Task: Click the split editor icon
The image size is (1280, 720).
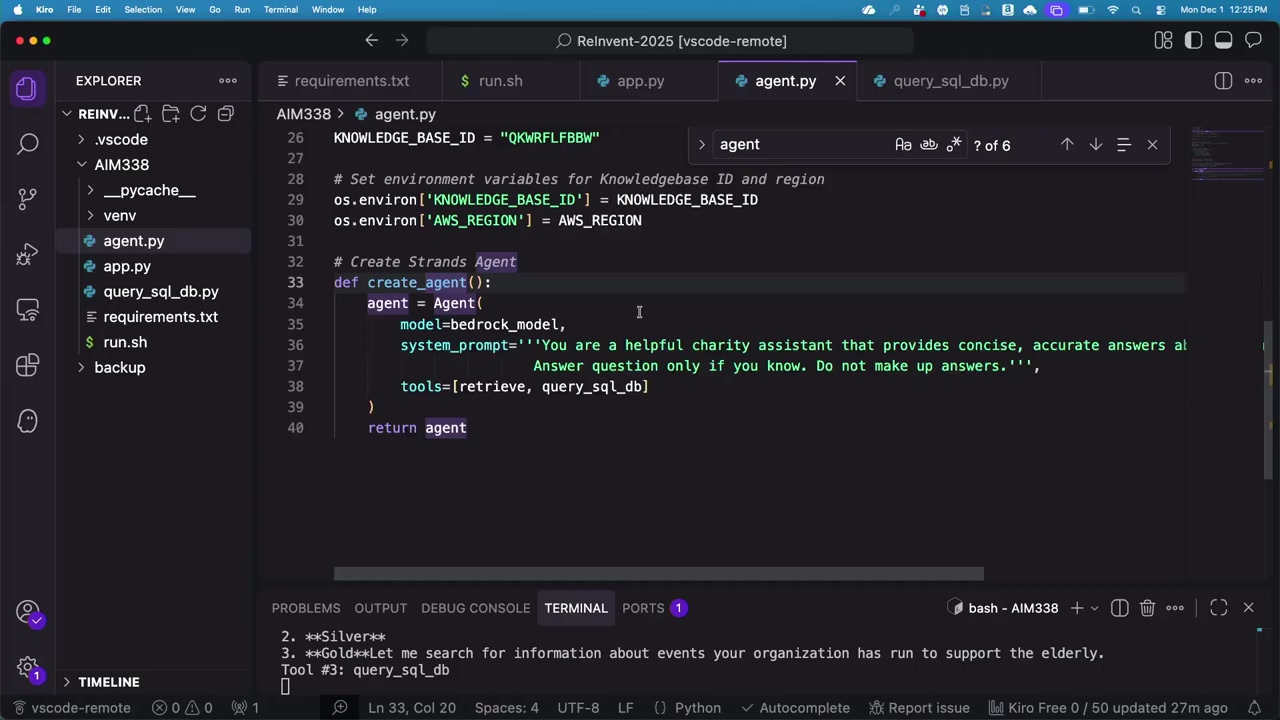Action: [x=1223, y=81]
